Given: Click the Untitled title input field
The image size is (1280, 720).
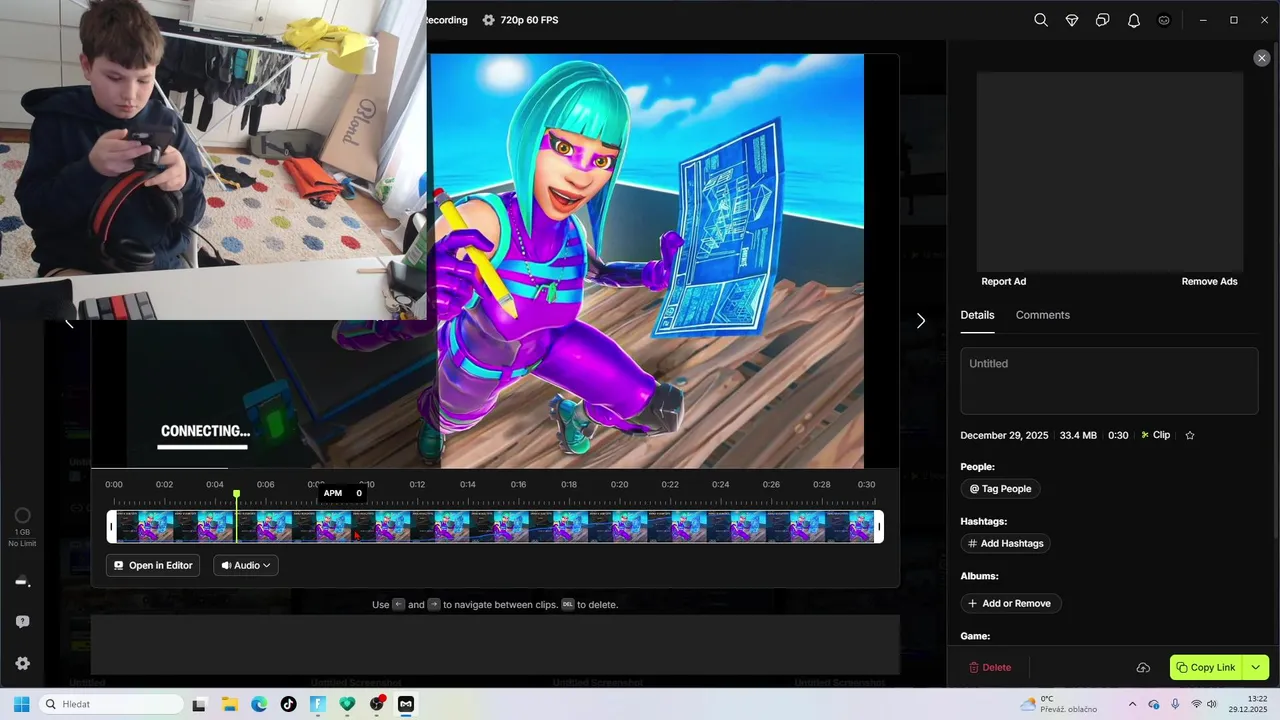Looking at the screenshot, I should pyautogui.click(x=1109, y=381).
